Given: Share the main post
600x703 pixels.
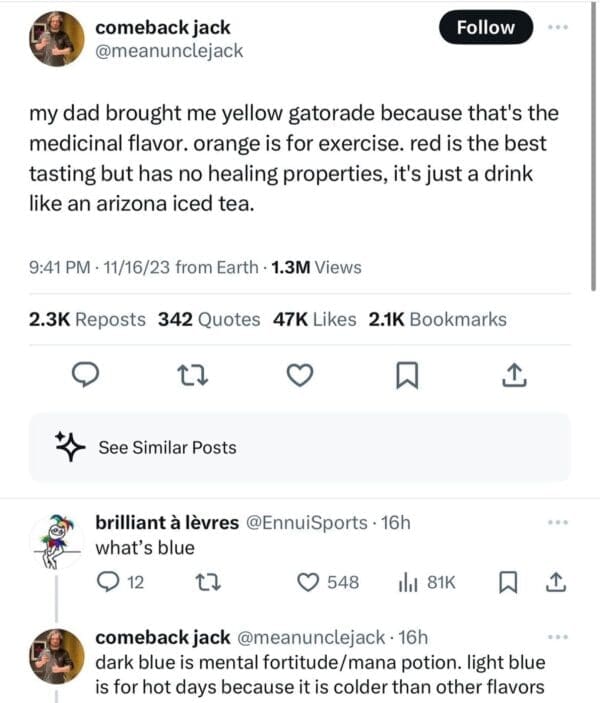Looking at the screenshot, I should pyautogui.click(x=511, y=375).
